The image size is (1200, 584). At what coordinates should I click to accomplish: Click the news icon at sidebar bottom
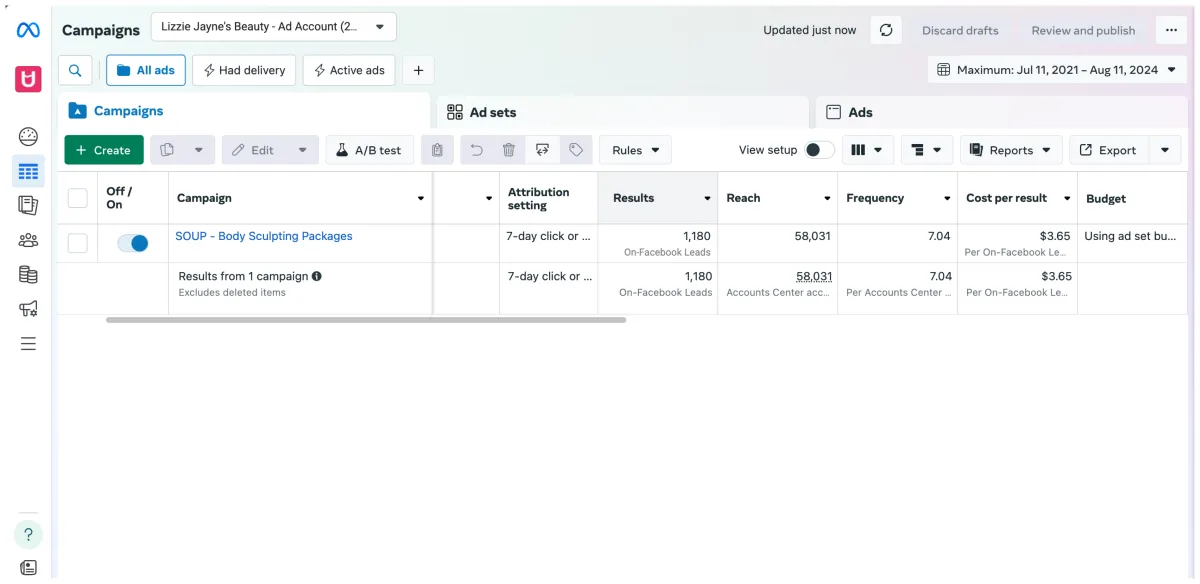[28, 568]
